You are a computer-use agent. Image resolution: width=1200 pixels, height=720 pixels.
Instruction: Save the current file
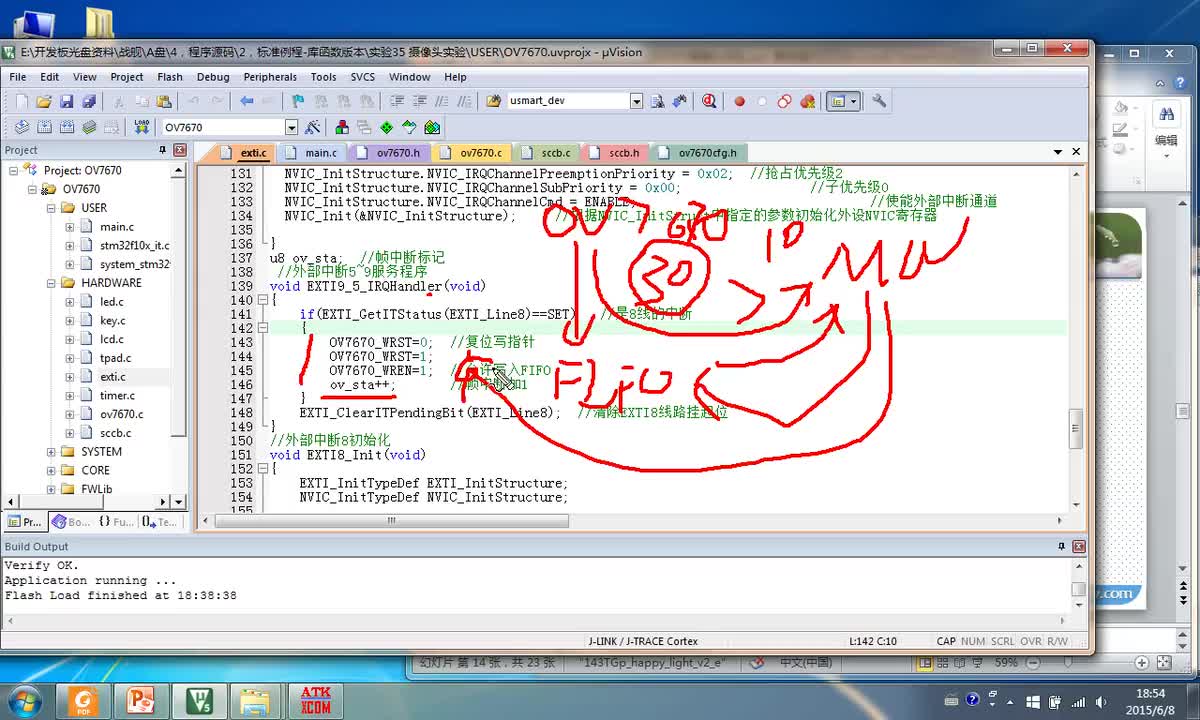(x=66, y=101)
